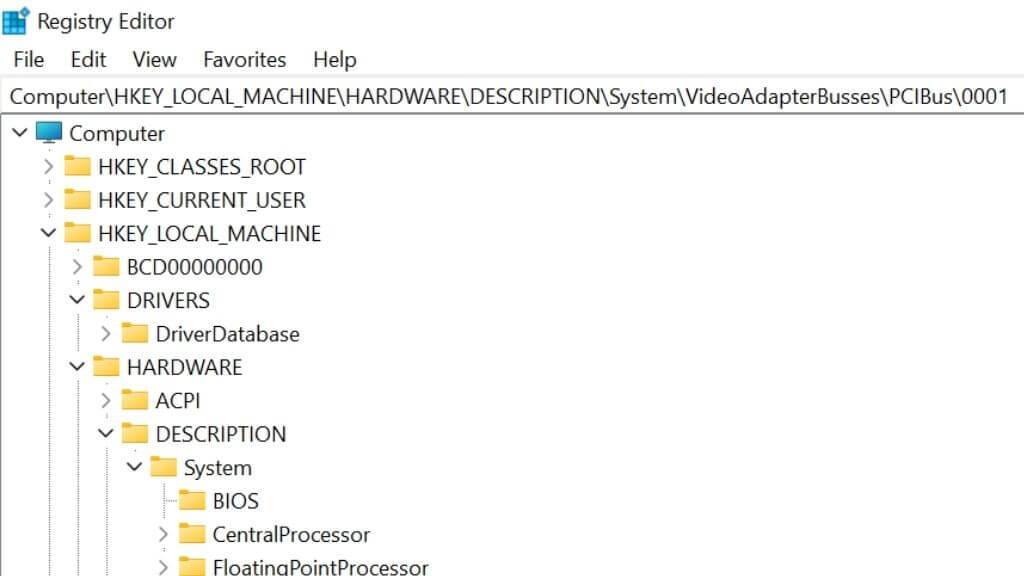The width and height of the screenshot is (1024, 576).
Task: Open the File menu
Action: 29,59
